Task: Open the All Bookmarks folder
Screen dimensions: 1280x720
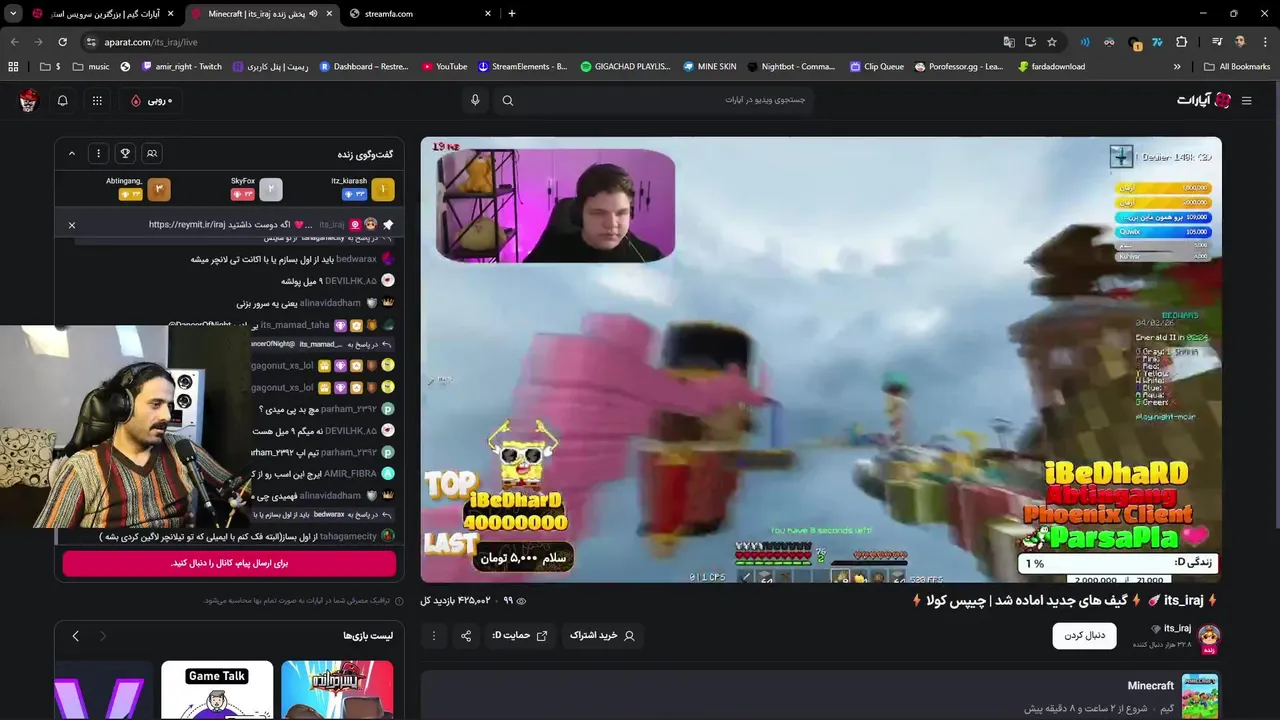Action: [x=1237, y=67]
